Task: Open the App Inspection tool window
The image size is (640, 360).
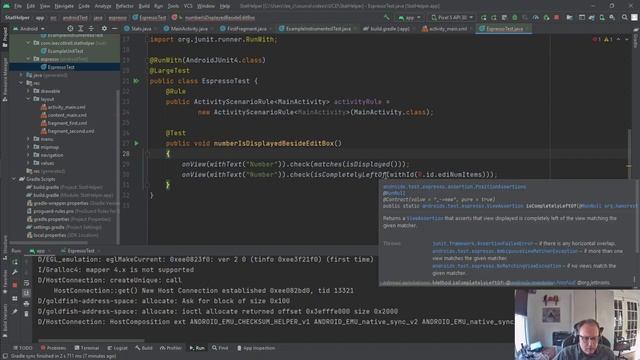Action: click(256, 348)
